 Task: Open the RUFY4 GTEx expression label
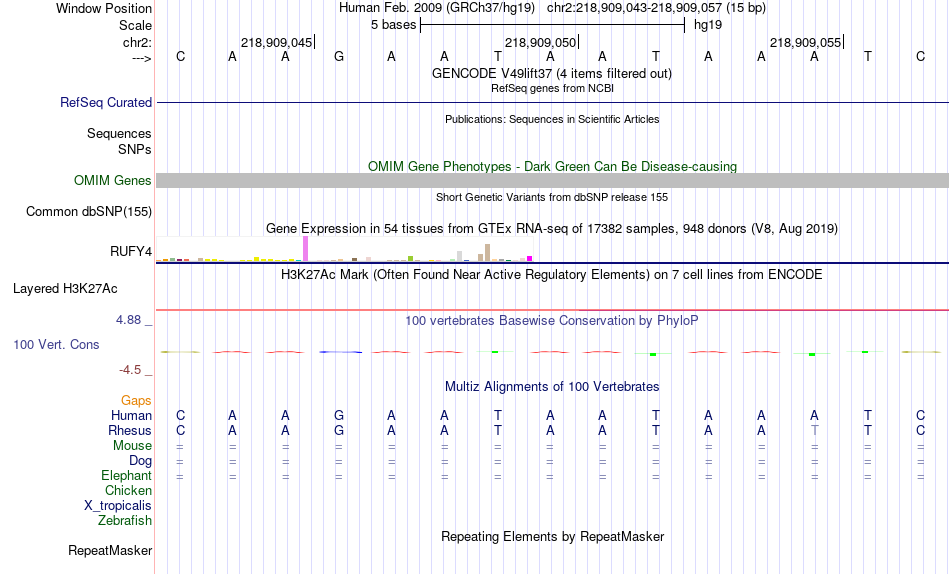pyautogui.click(x=130, y=252)
